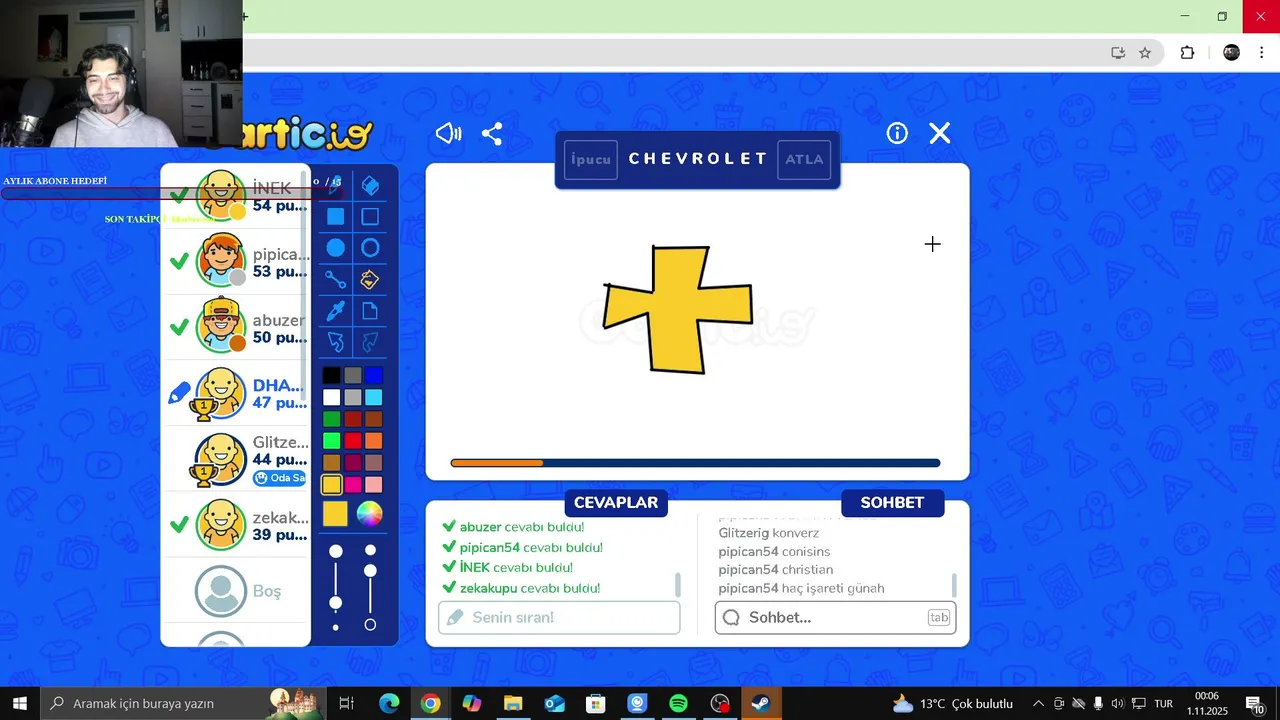Open player pipica... avatar
The image size is (1280, 720).
pyautogui.click(x=220, y=260)
